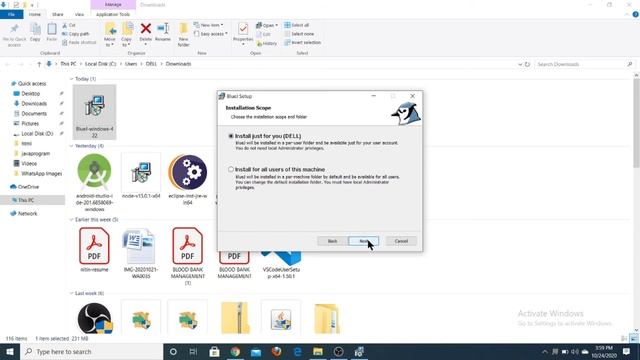Select 'Install just for you (DELL)' option

231,136
